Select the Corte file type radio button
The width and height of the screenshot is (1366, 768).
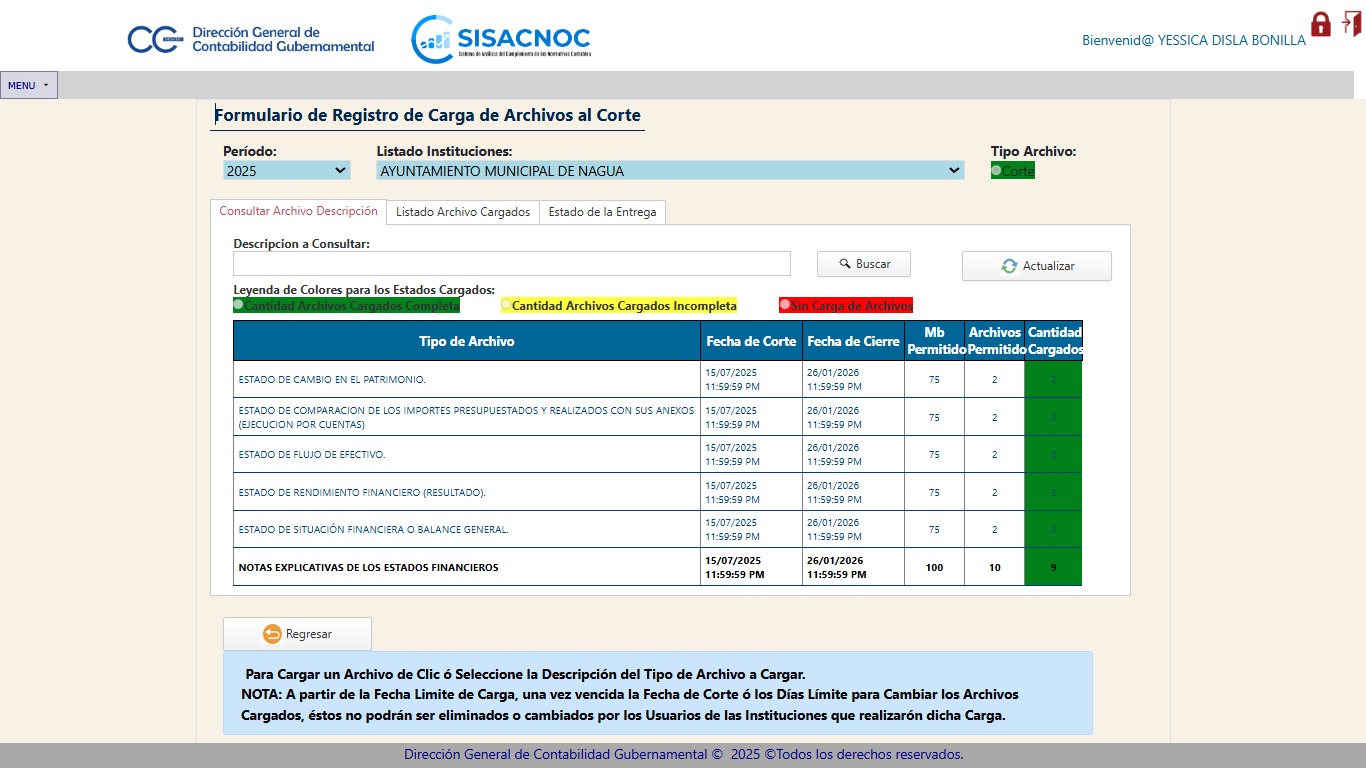coord(996,171)
